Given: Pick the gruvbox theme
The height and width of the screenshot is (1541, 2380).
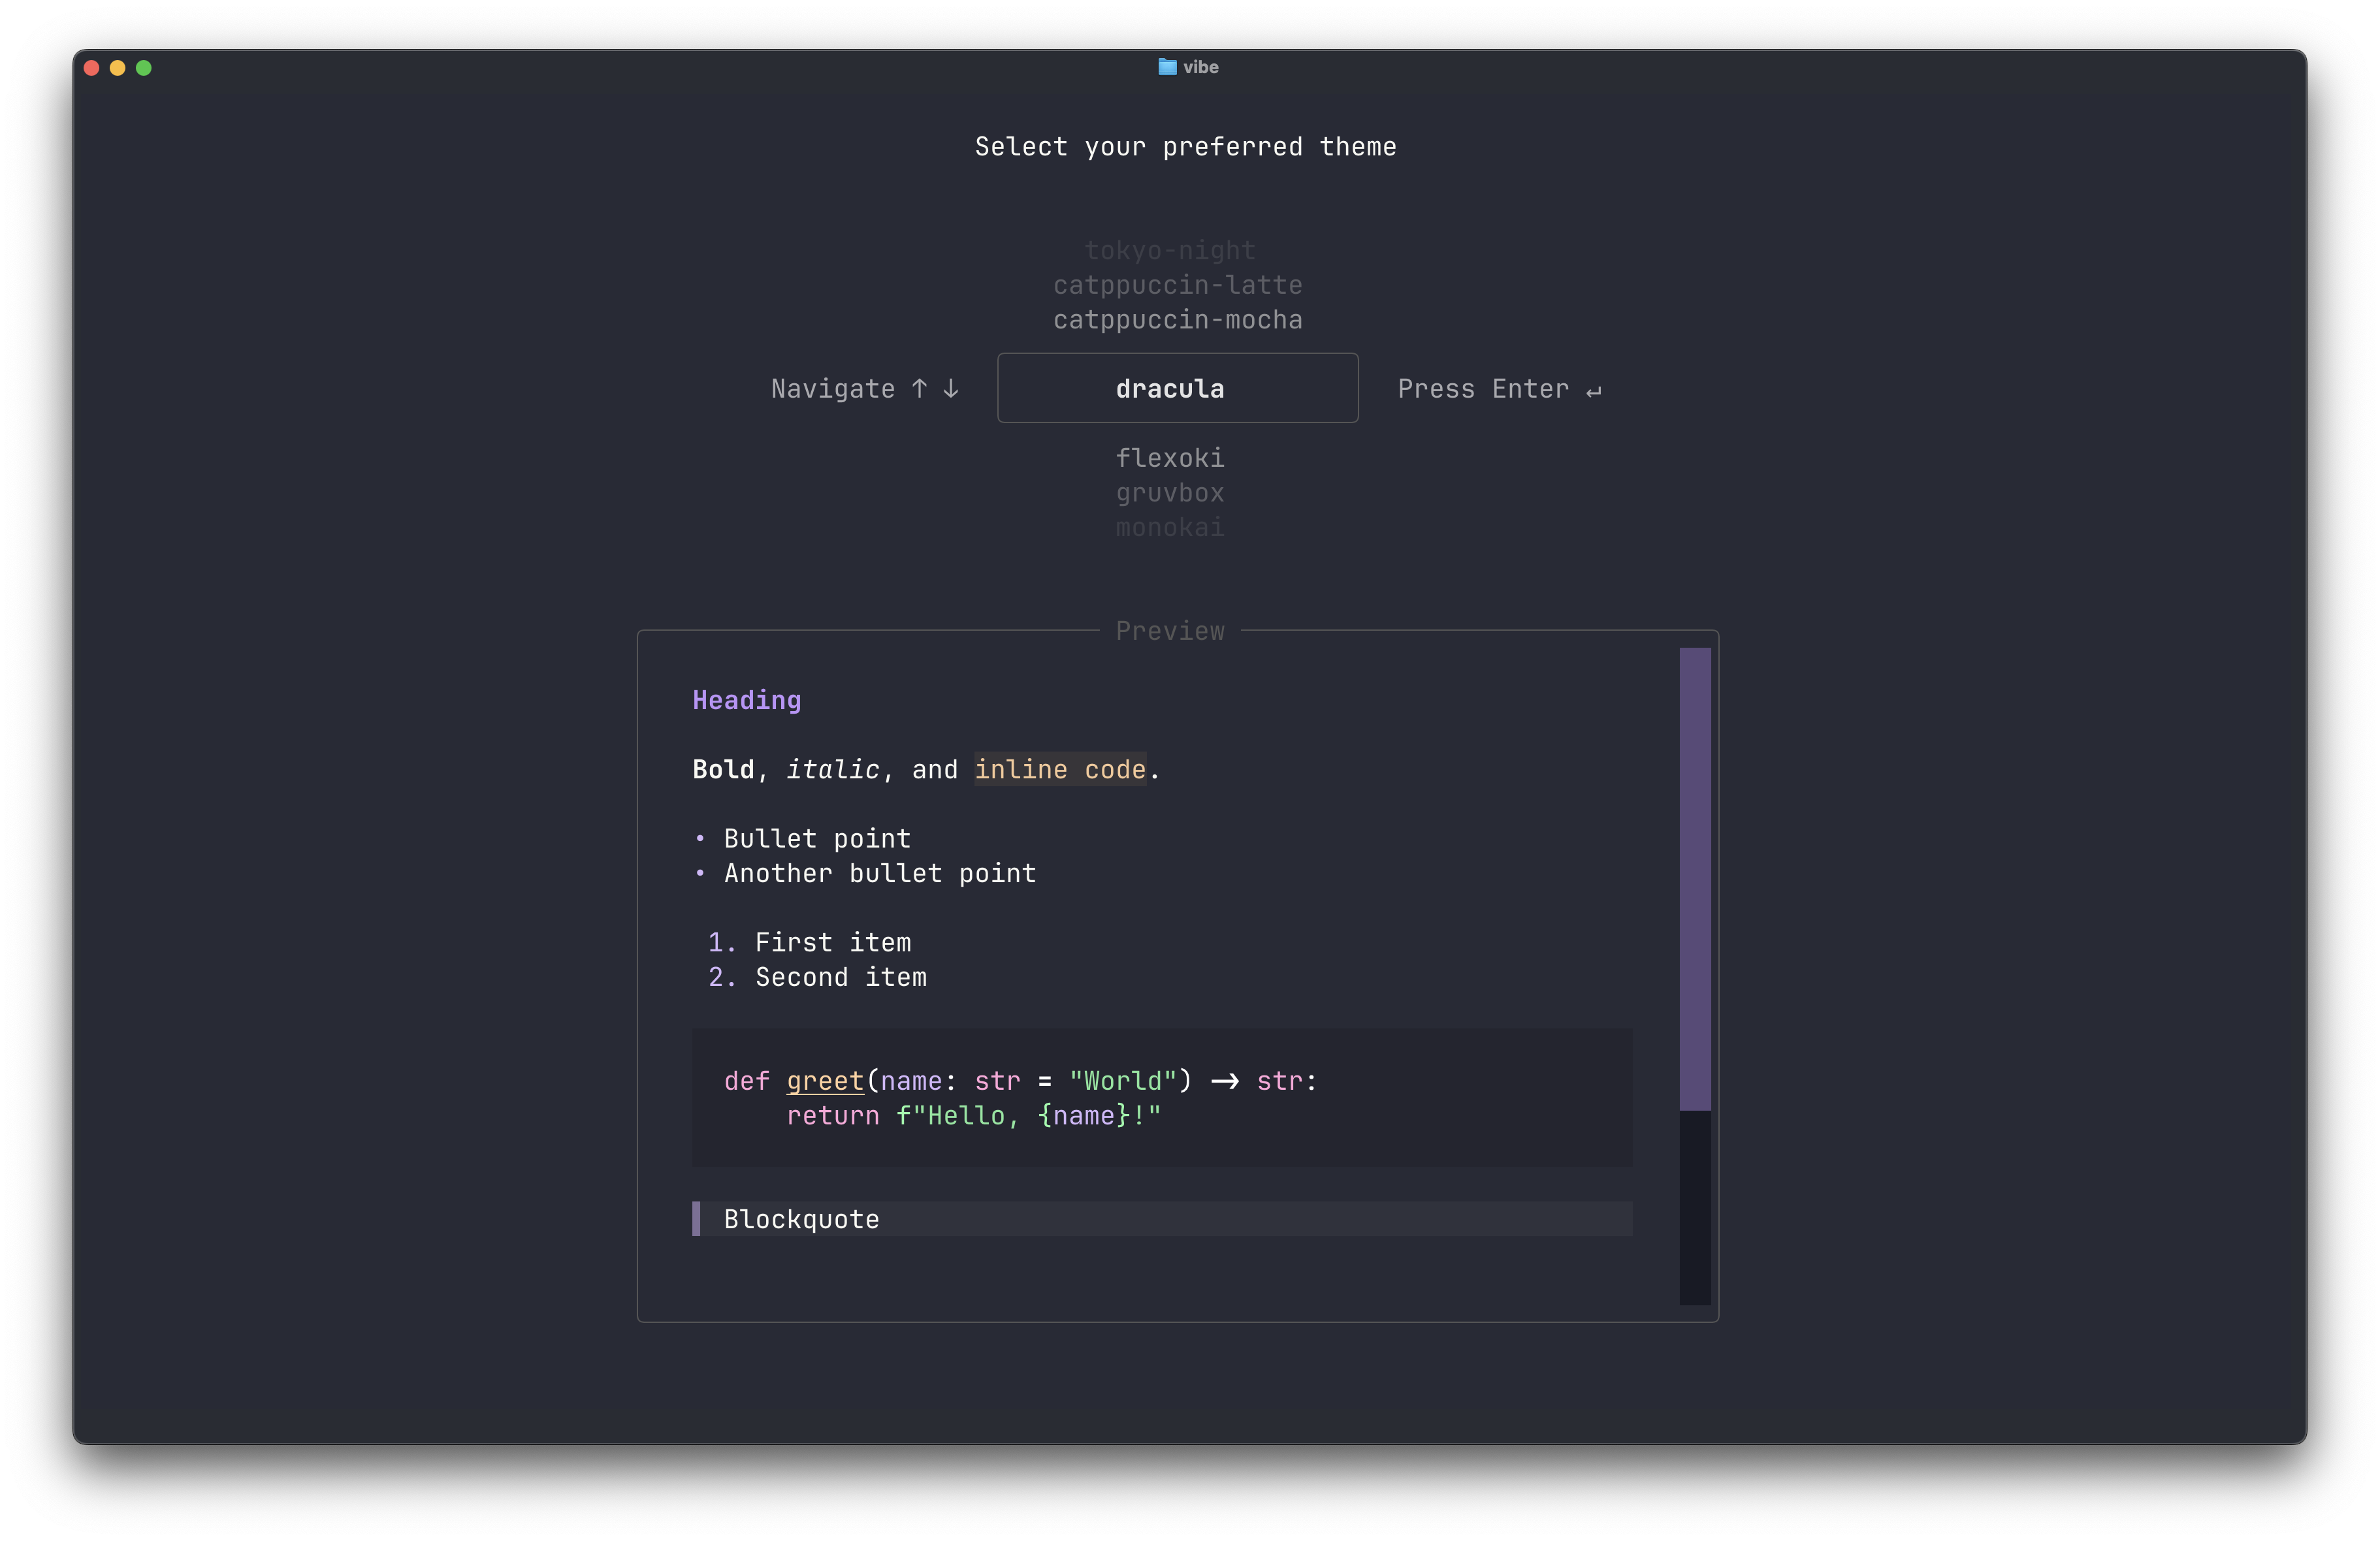Looking at the screenshot, I should point(1170,492).
